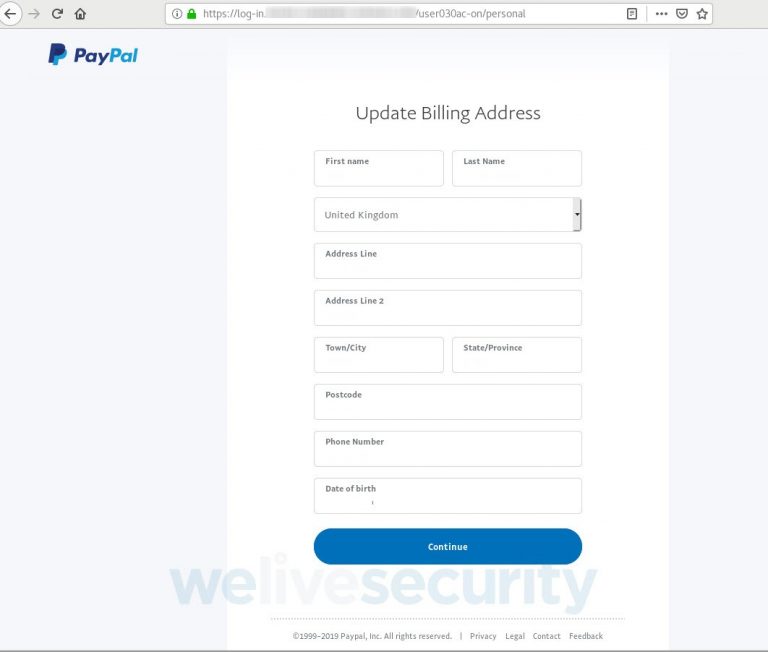Screen dimensions: 768x652
Task: Open the page actions three-dots menu
Action: tap(661, 14)
